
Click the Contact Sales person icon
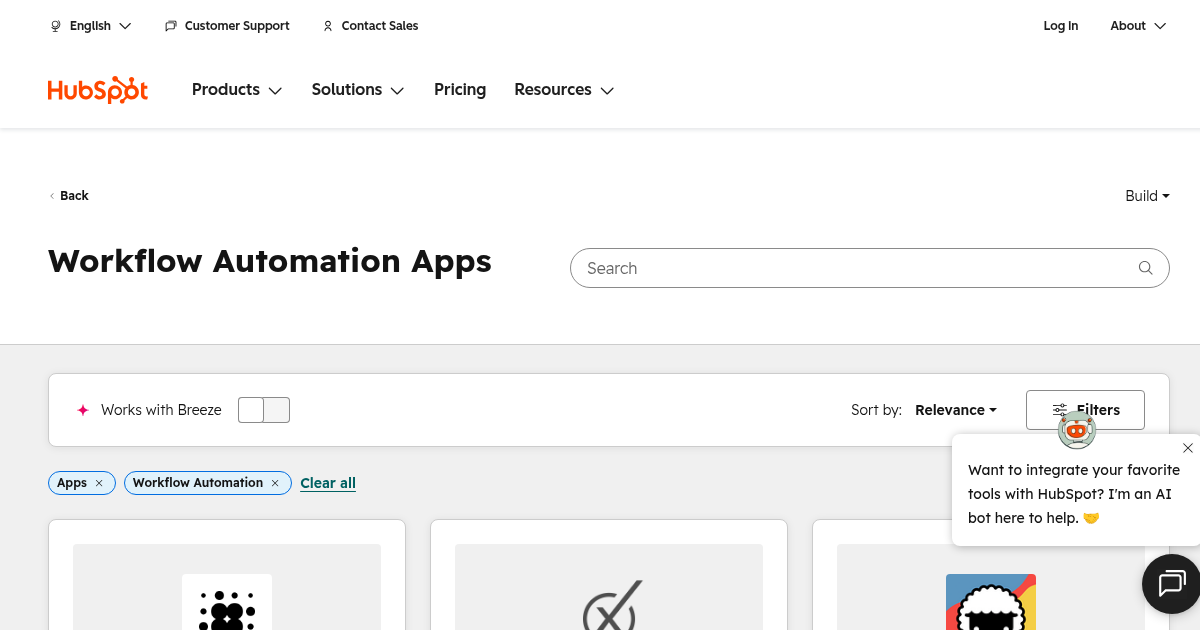coord(328,26)
